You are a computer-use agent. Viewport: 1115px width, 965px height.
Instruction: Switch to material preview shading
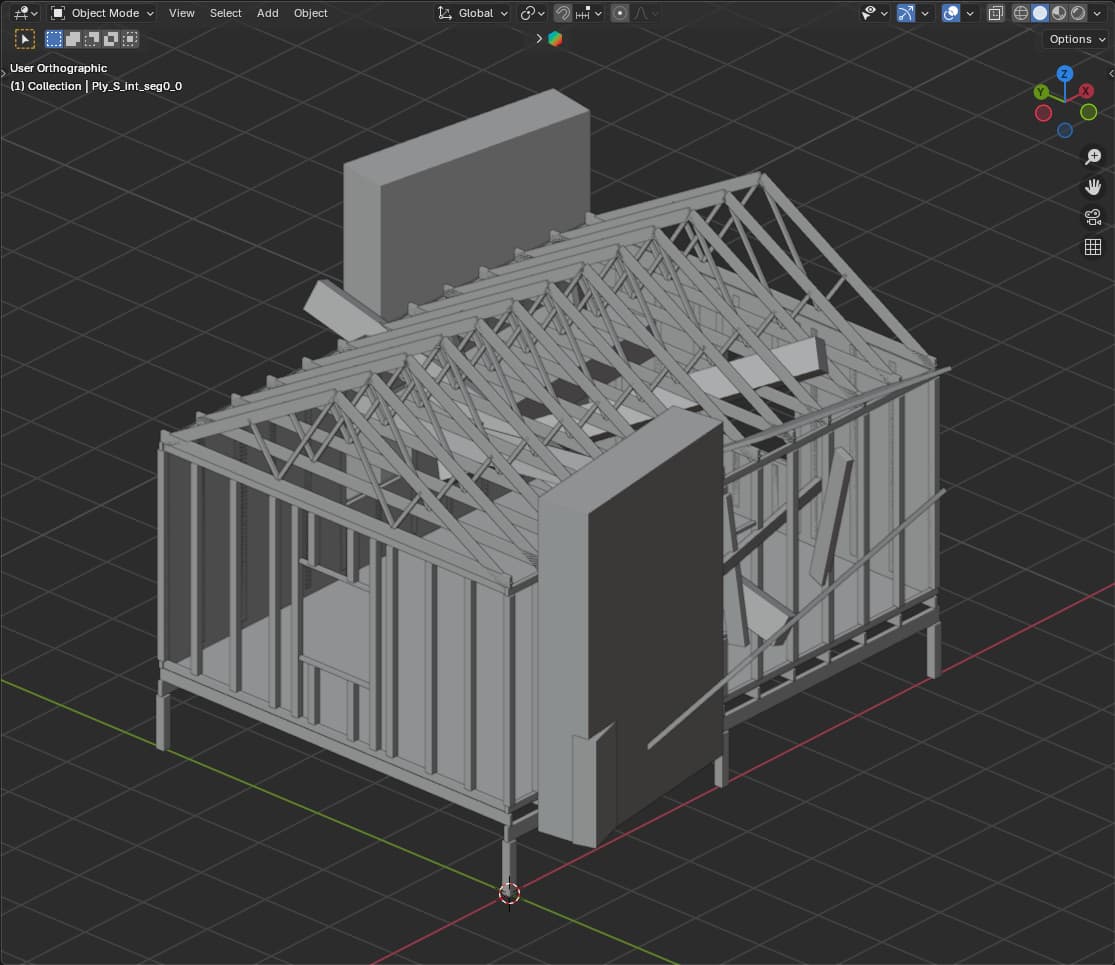tap(1059, 13)
